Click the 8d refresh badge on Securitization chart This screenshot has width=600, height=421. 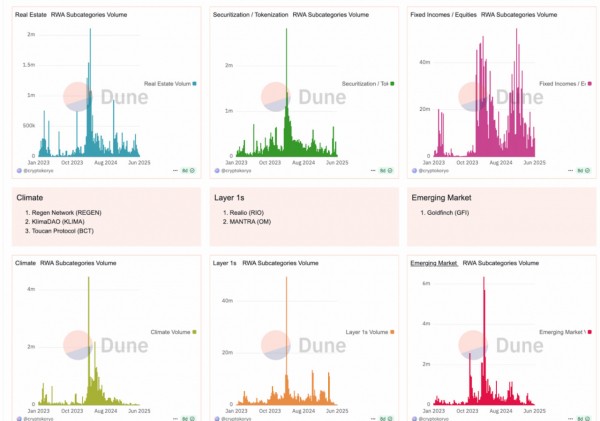[x=382, y=171]
